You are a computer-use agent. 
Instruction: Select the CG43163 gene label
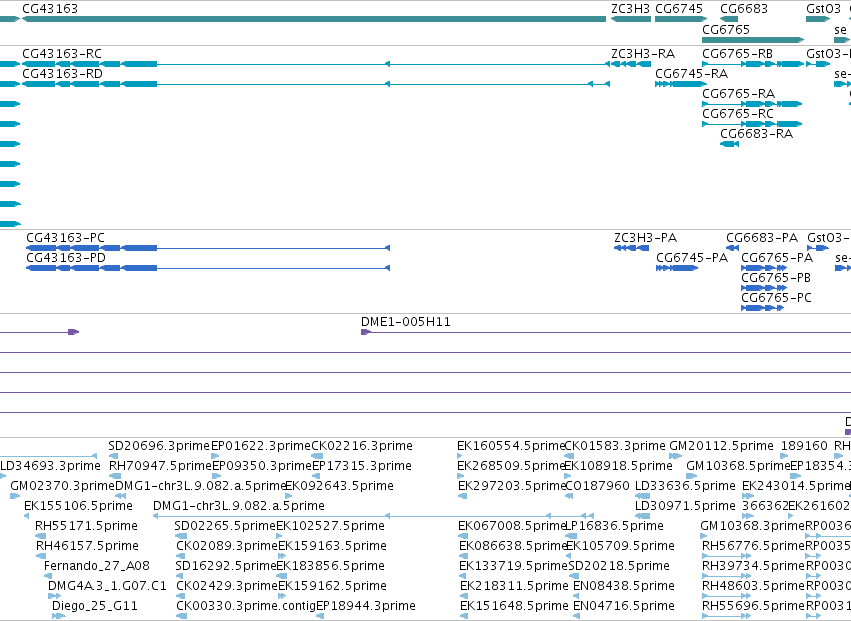coord(50,9)
